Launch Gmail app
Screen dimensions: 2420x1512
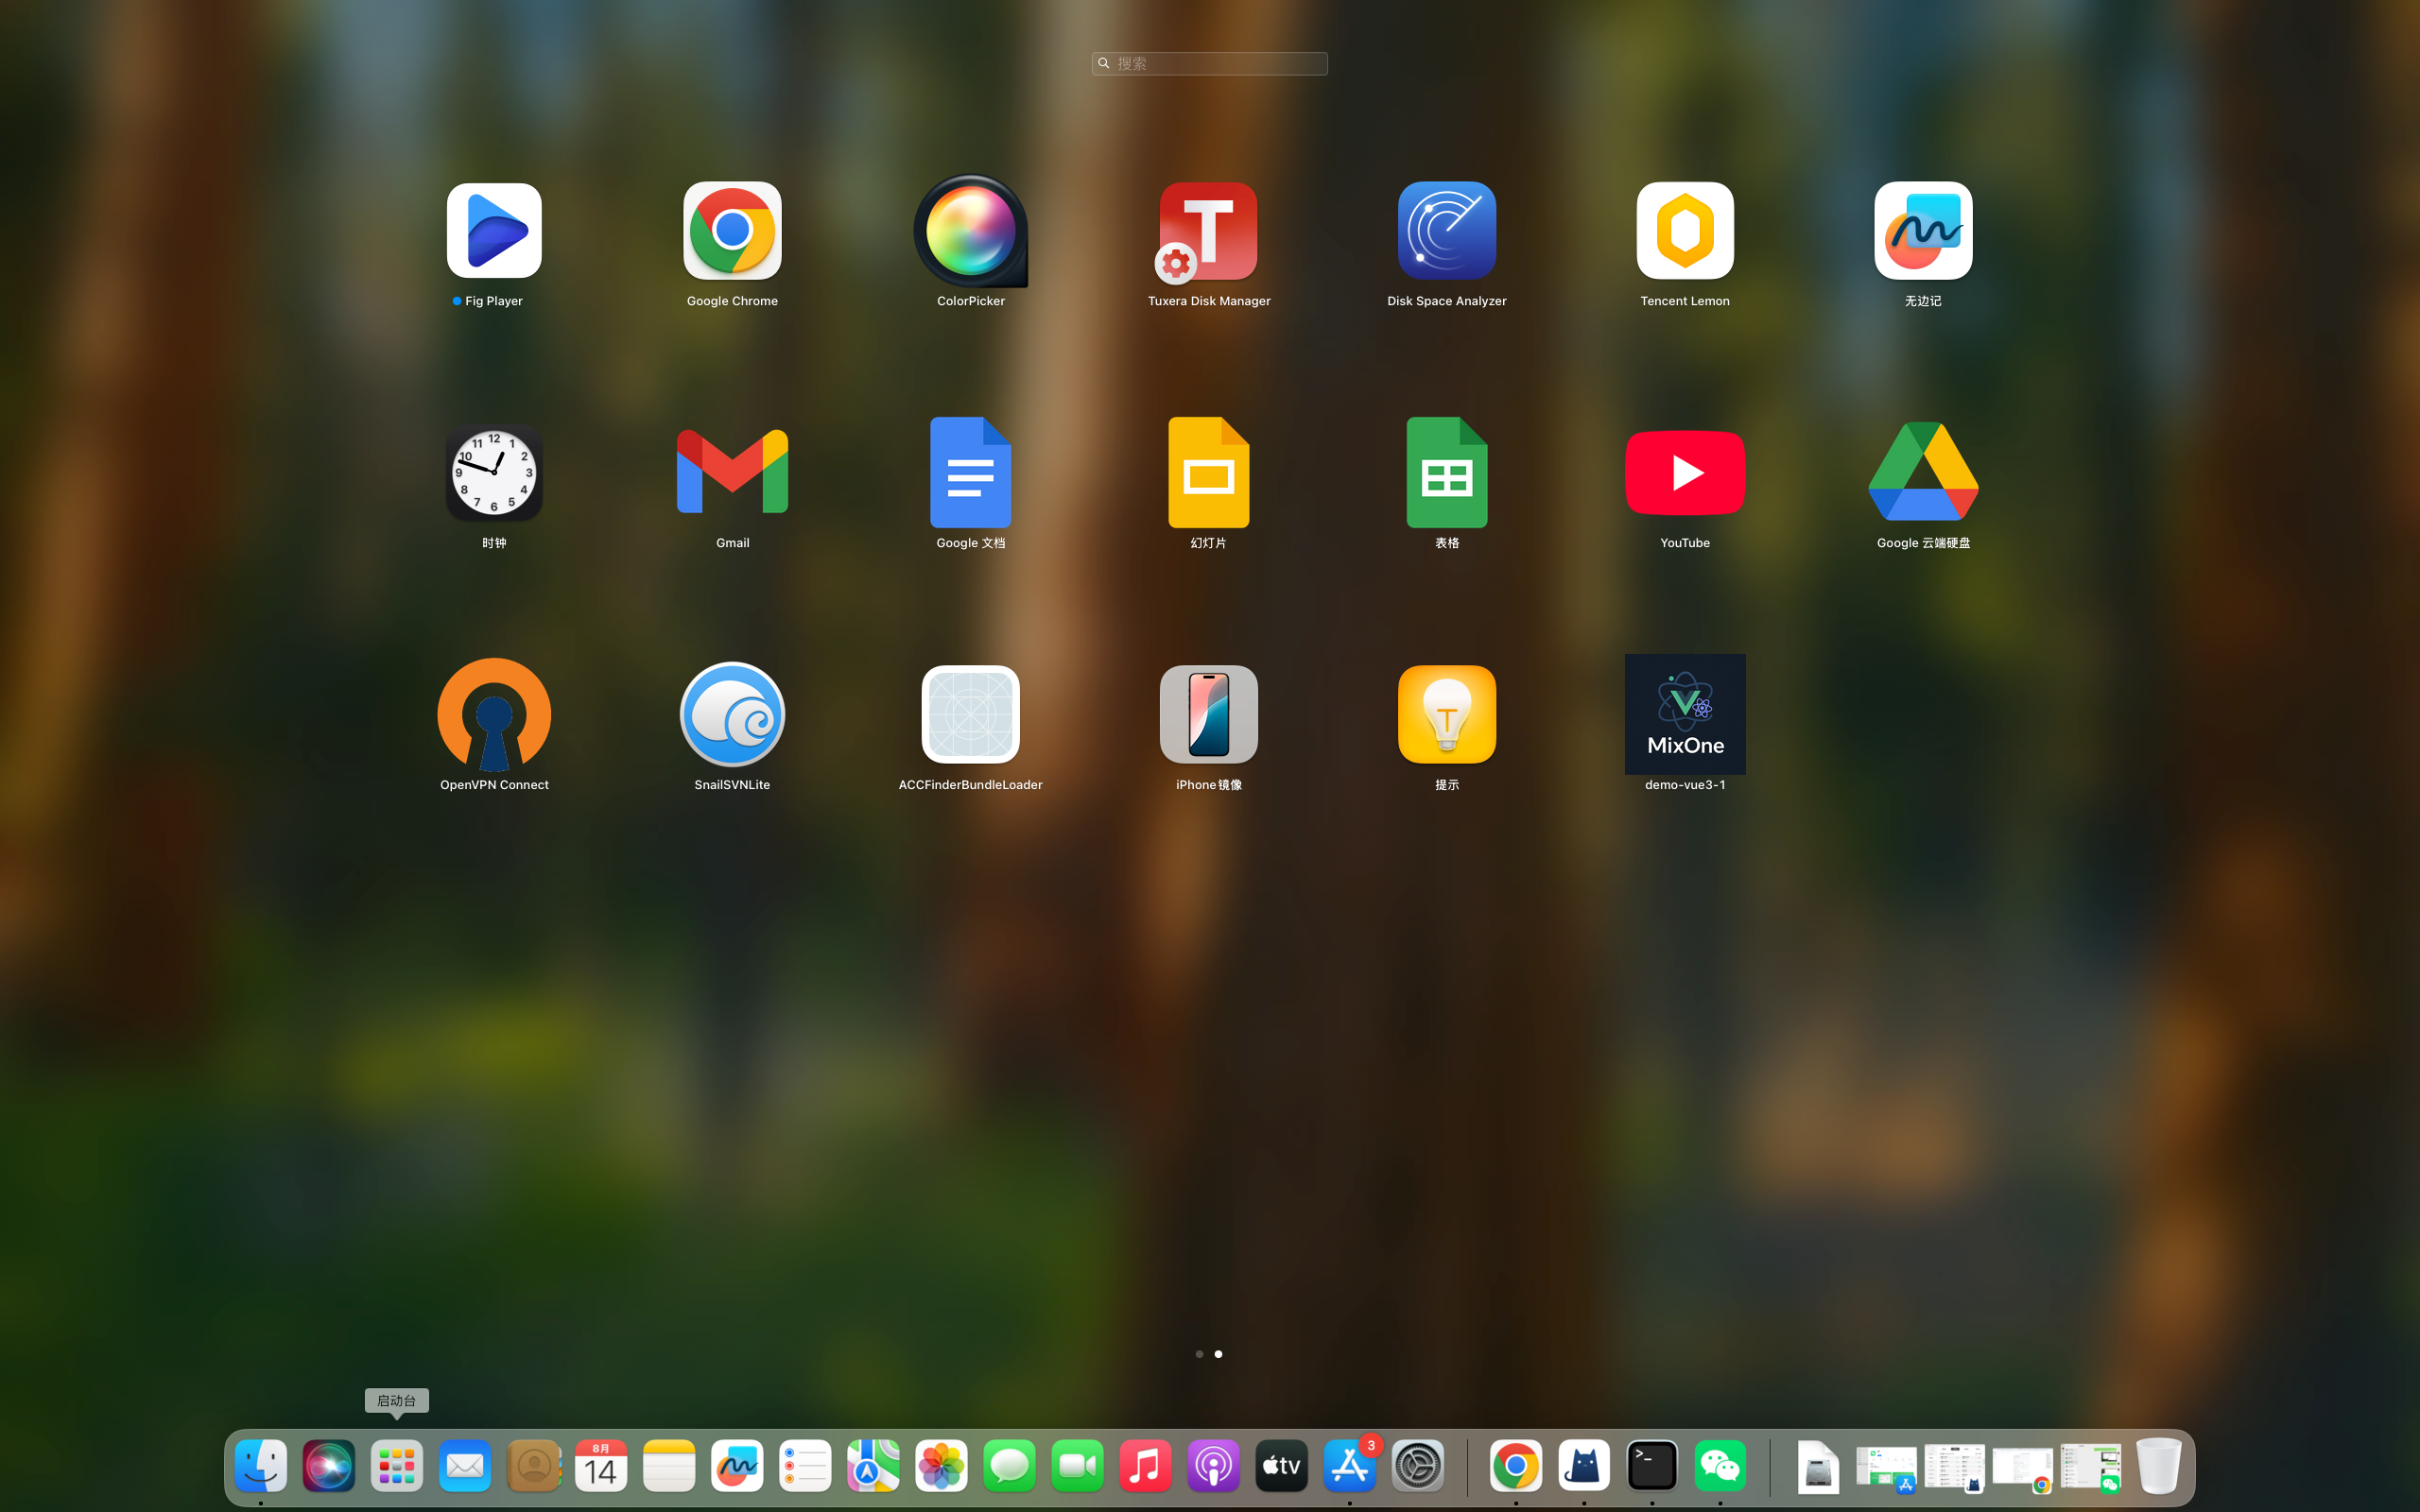click(x=732, y=473)
